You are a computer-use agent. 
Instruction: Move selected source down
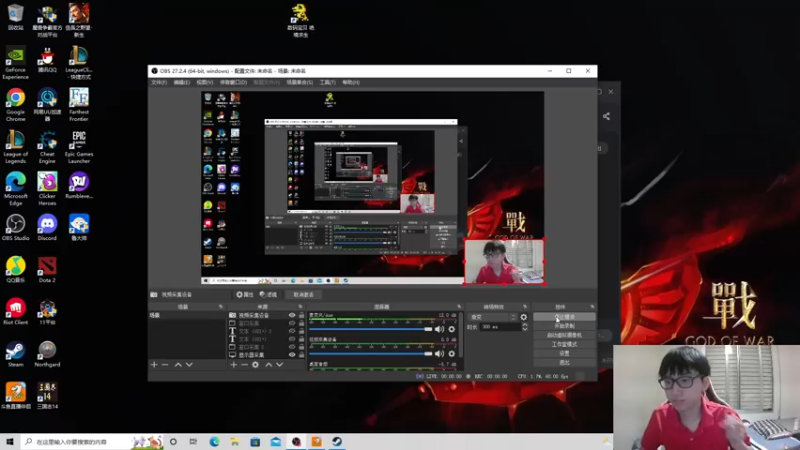click(280, 365)
